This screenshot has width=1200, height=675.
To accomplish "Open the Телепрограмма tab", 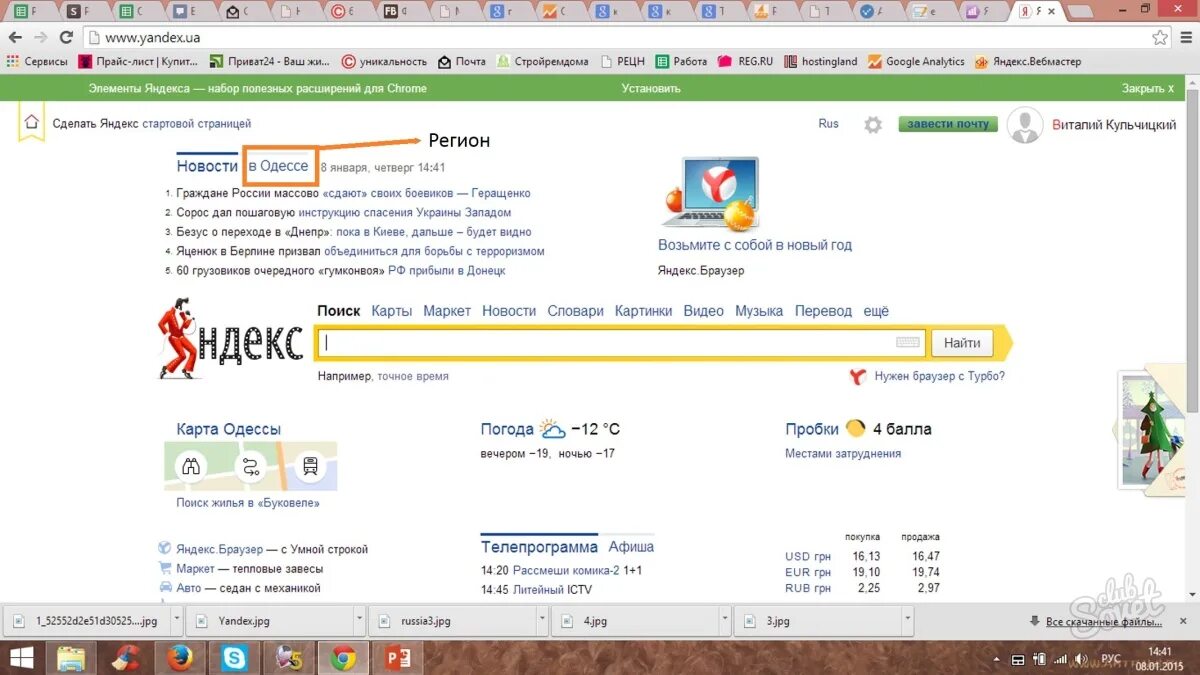I will 539,547.
